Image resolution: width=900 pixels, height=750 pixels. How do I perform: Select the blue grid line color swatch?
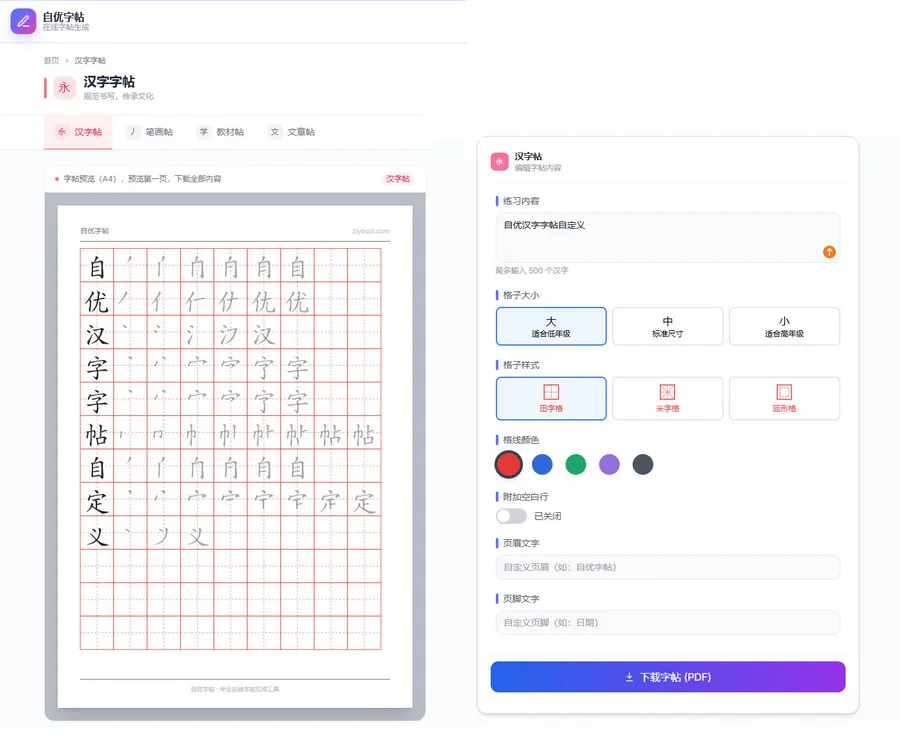542,464
